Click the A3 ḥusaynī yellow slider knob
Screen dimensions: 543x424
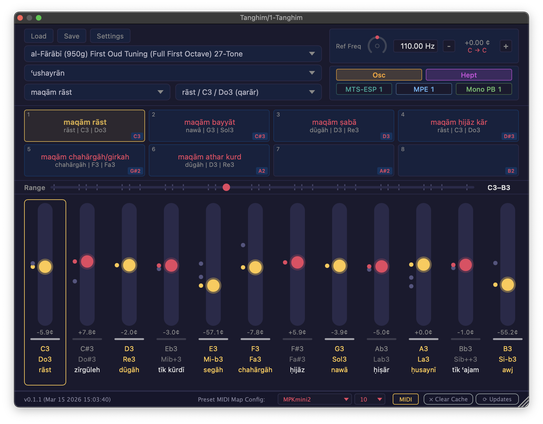tap(424, 265)
